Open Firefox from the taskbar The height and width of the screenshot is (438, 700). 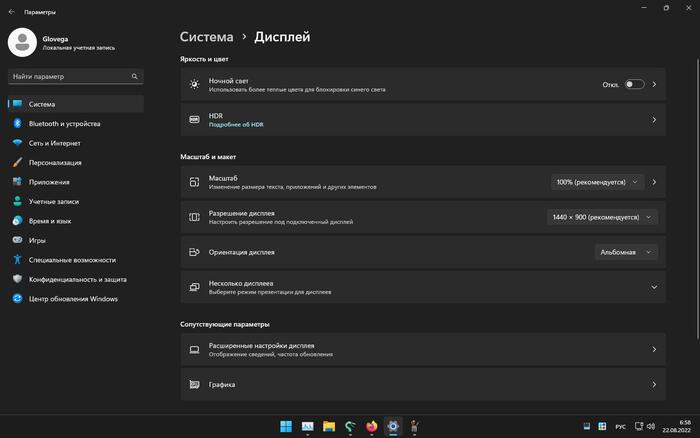click(372, 426)
